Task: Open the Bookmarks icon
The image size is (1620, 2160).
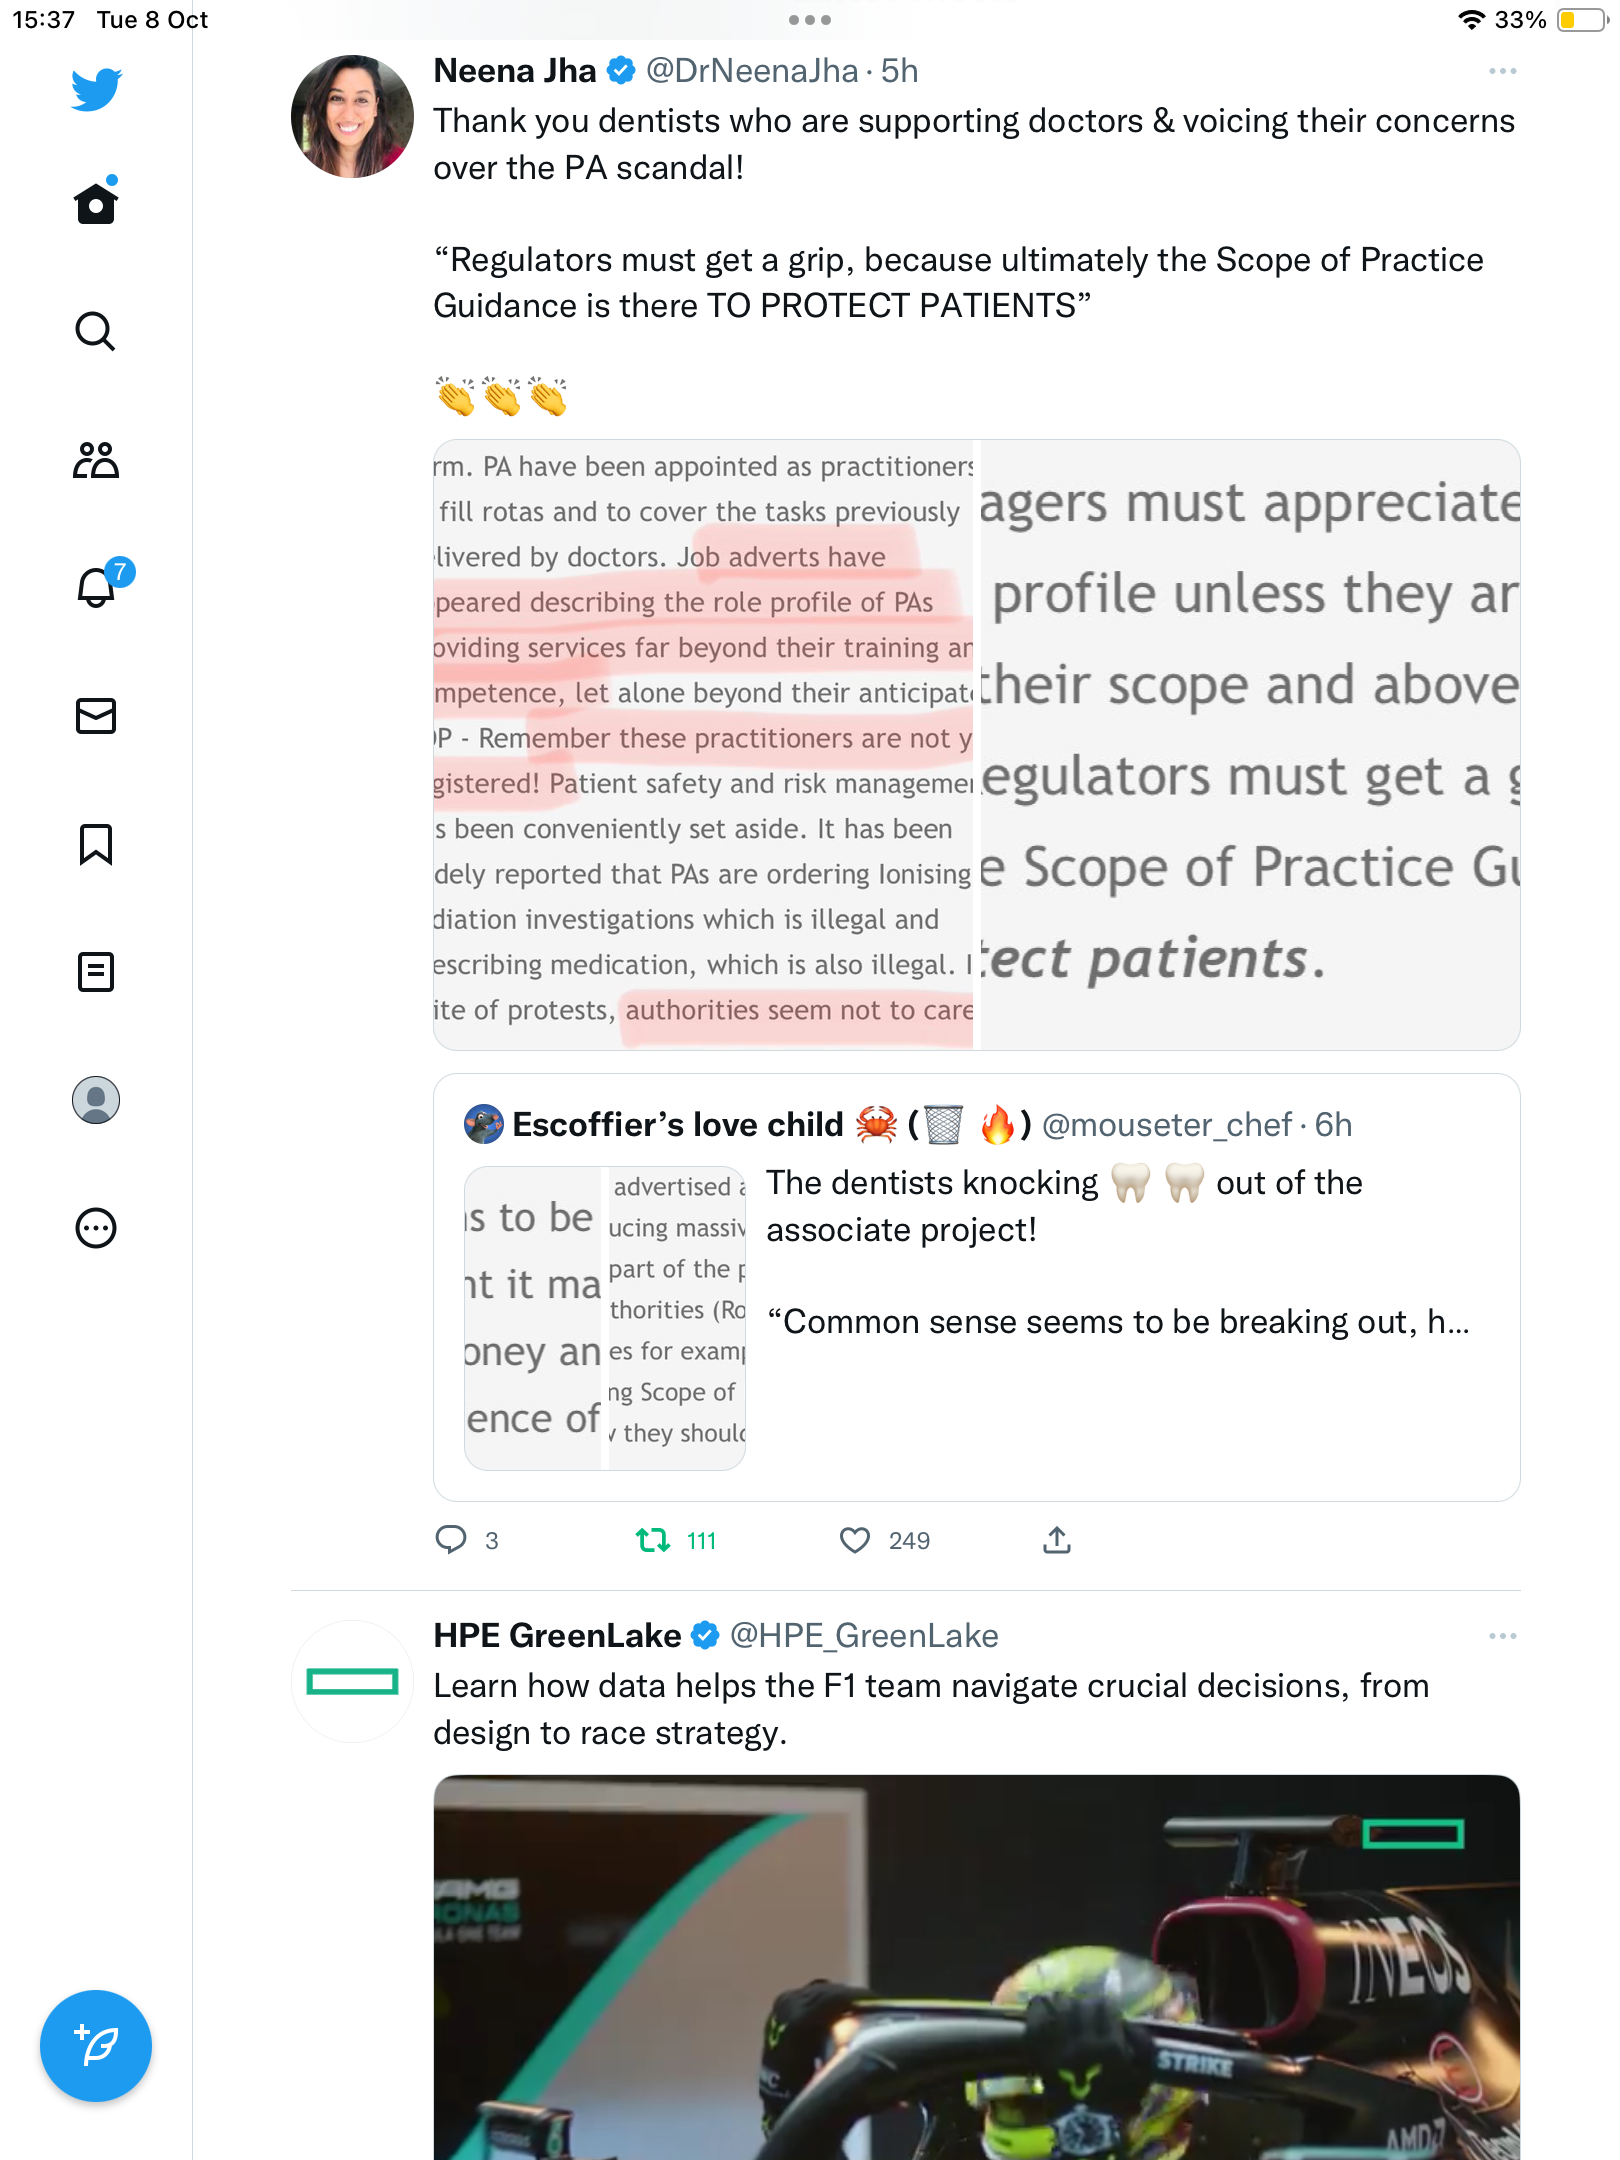Action: [x=96, y=844]
